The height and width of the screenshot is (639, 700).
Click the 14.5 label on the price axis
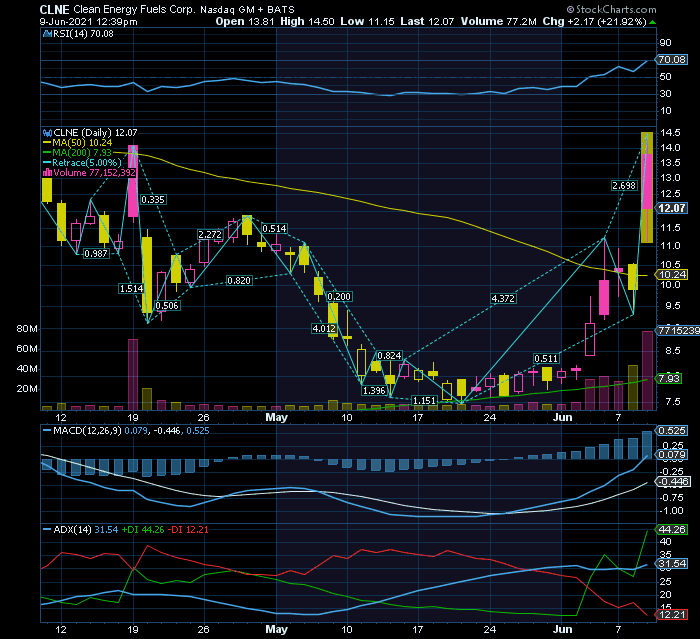coord(671,133)
